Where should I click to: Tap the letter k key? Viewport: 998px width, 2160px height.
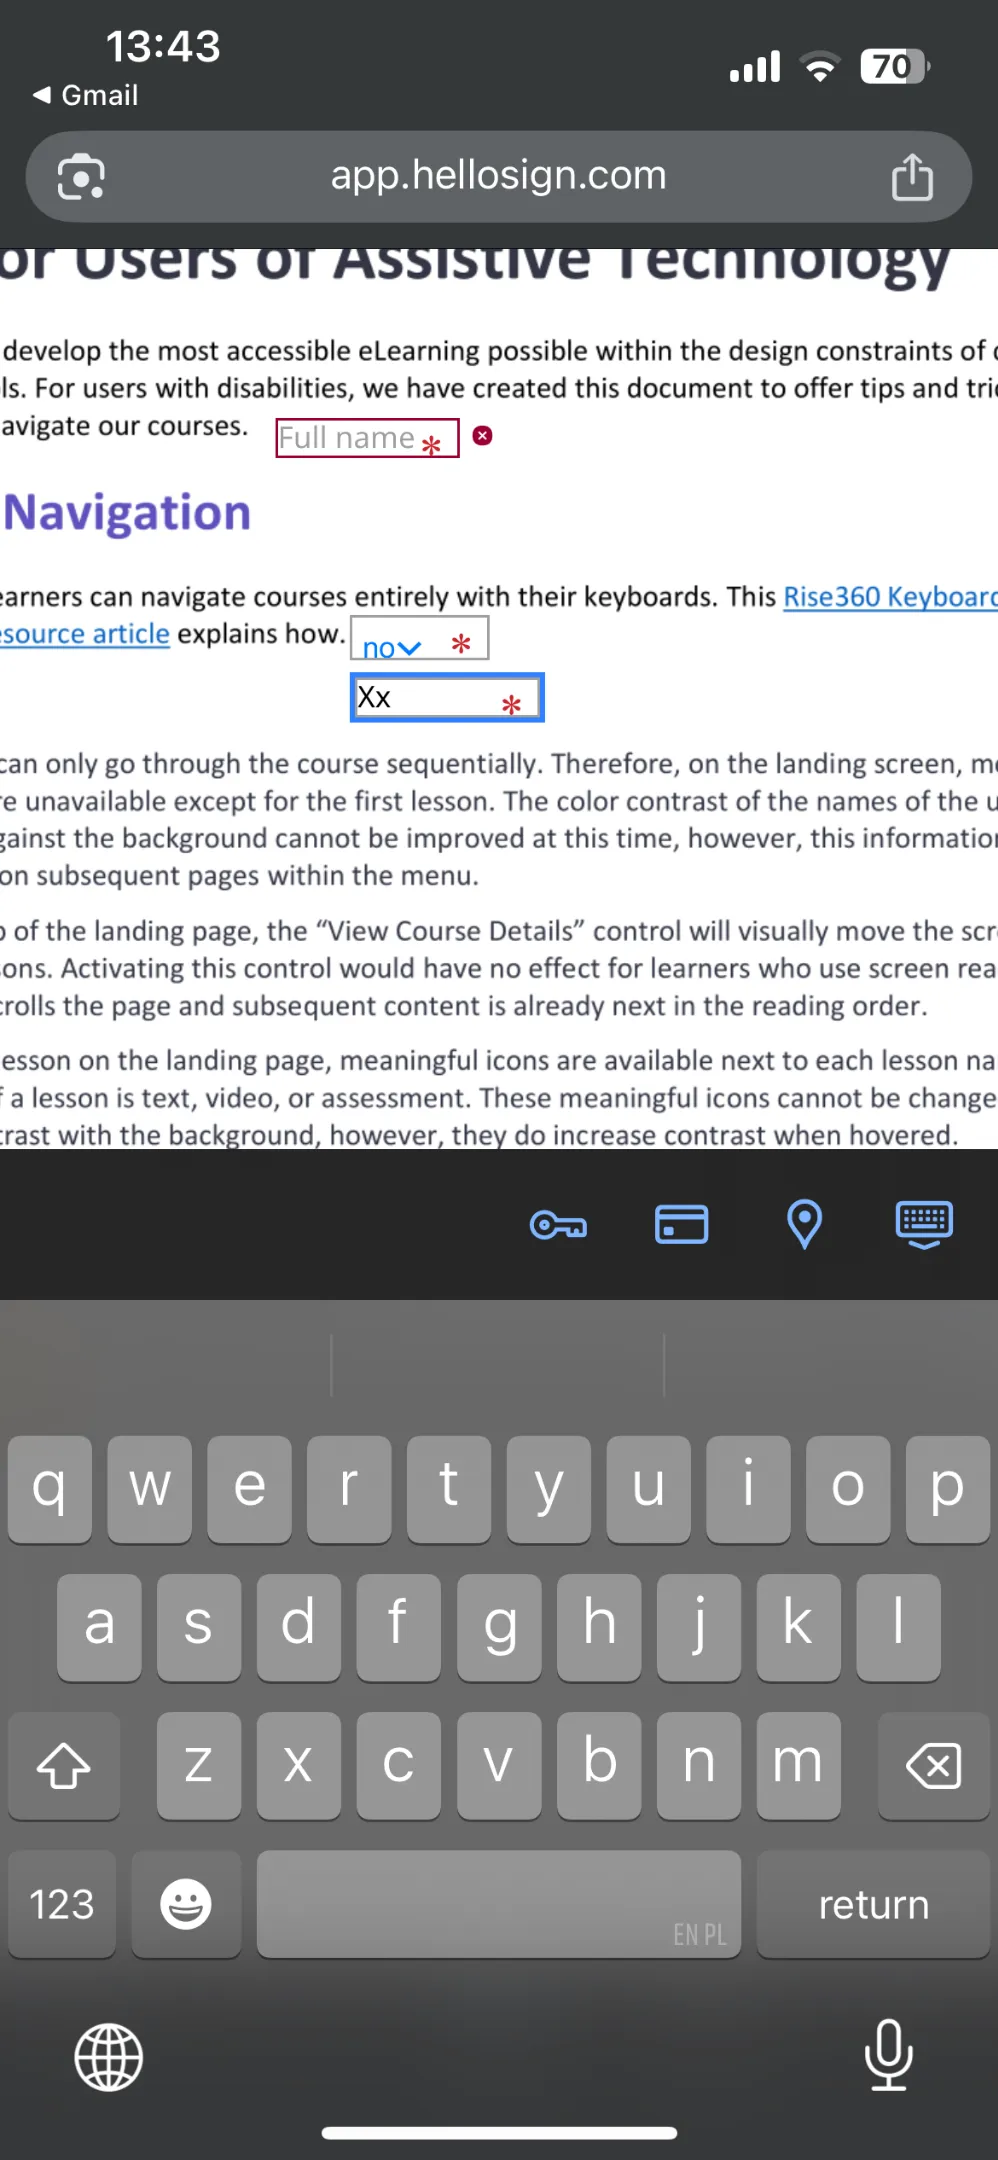(798, 1627)
